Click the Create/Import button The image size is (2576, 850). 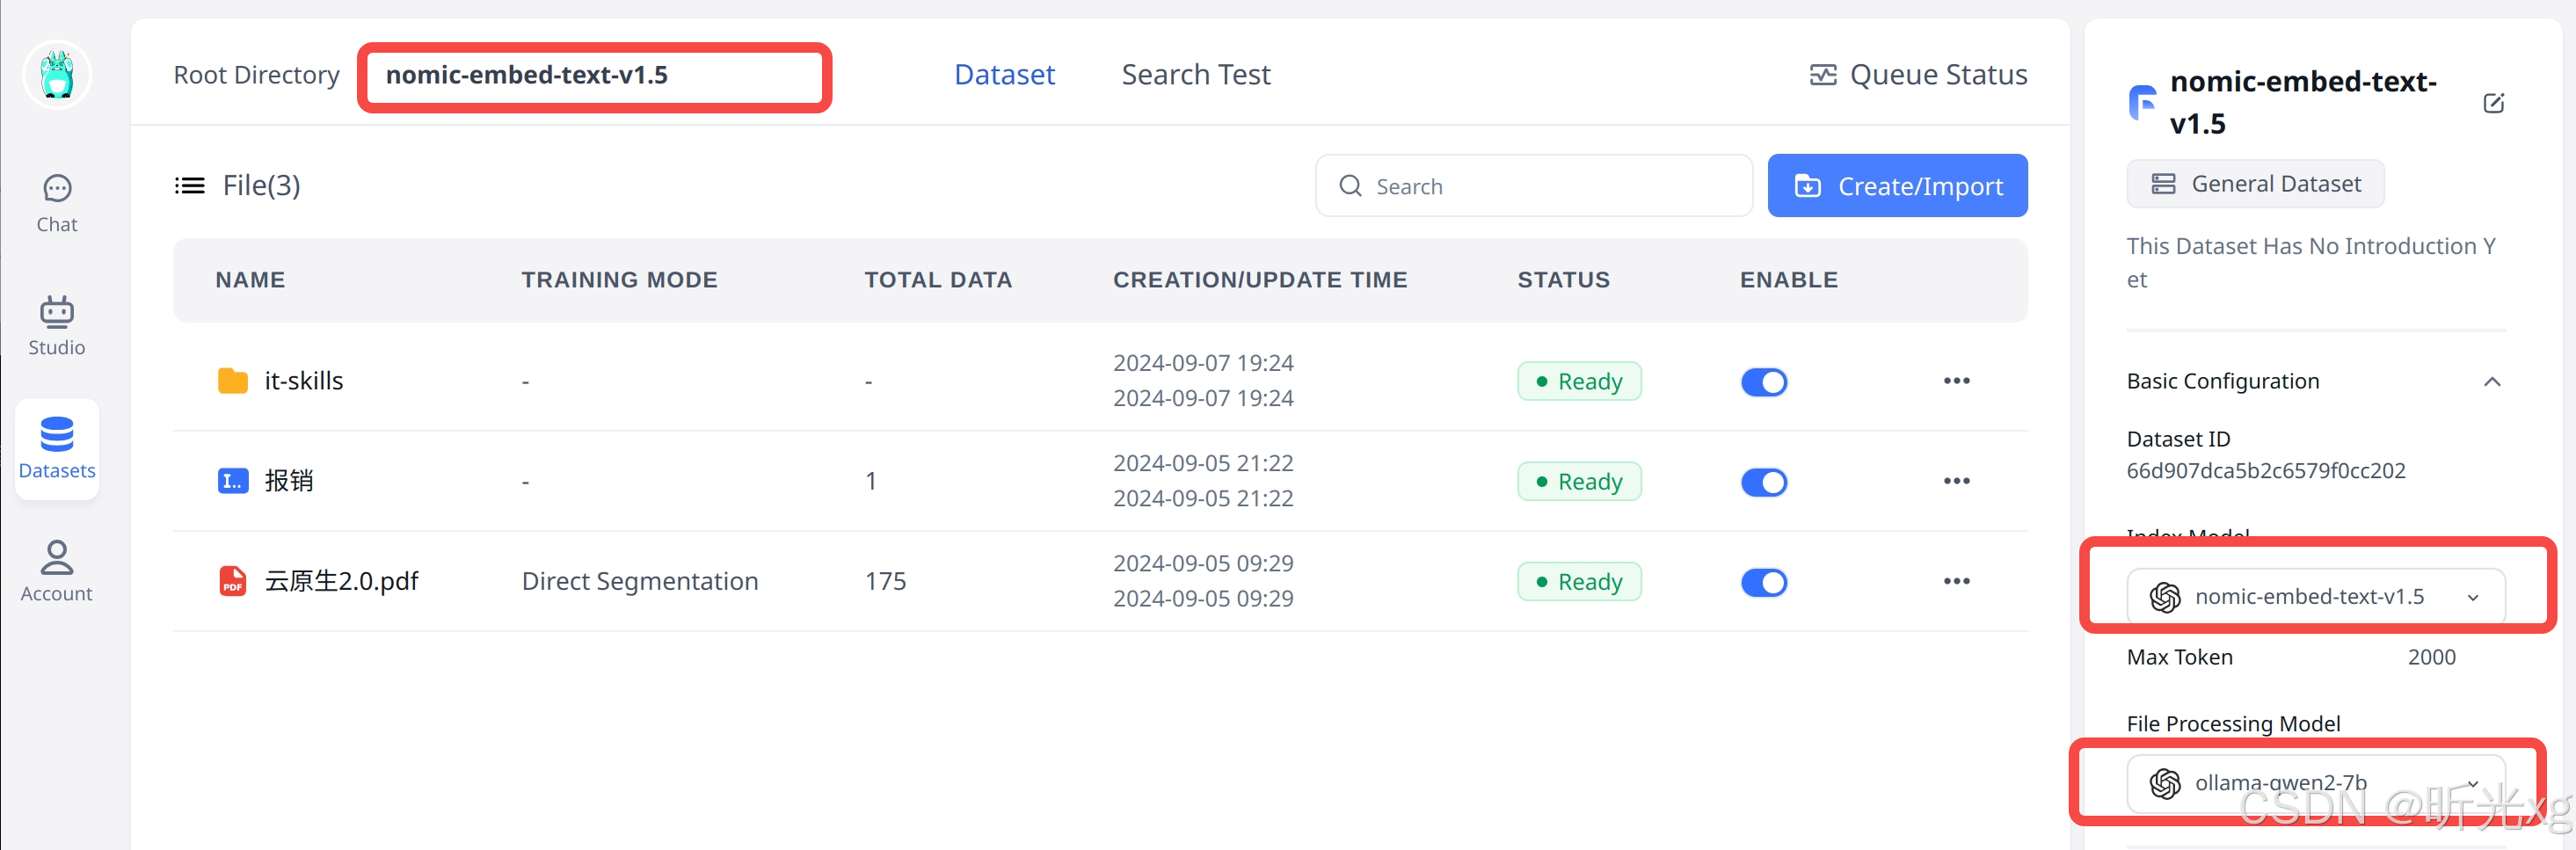pos(1897,186)
